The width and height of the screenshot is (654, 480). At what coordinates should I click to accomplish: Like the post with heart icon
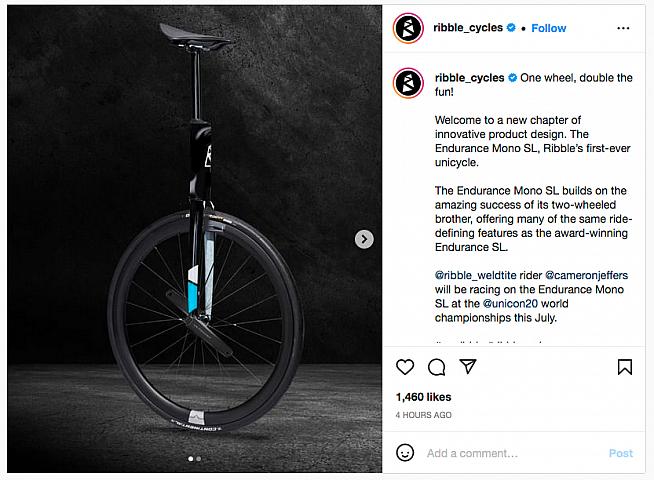tap(405, 367)
